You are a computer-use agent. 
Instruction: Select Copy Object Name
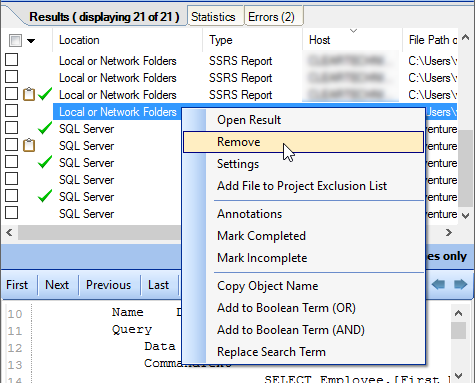click(303, 286)
